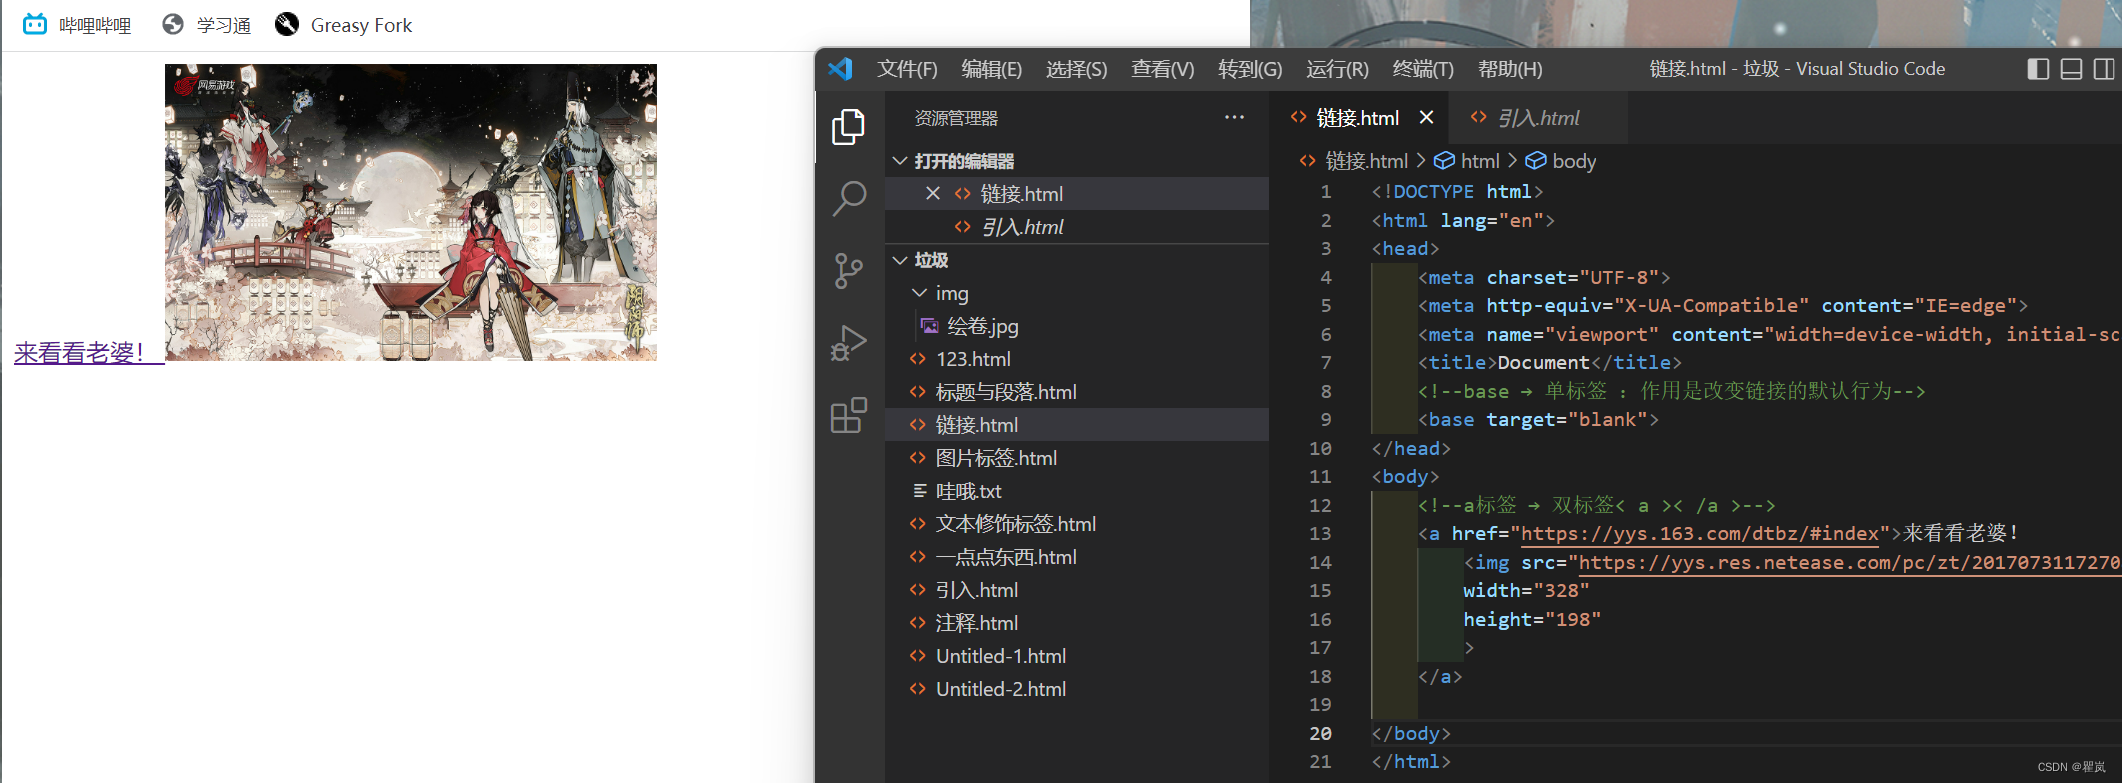Image resolution: width=2122 pixels, height=783 pixels.
Task: Toggle secondary side bar layout icon
Action: coord(2104,69)
